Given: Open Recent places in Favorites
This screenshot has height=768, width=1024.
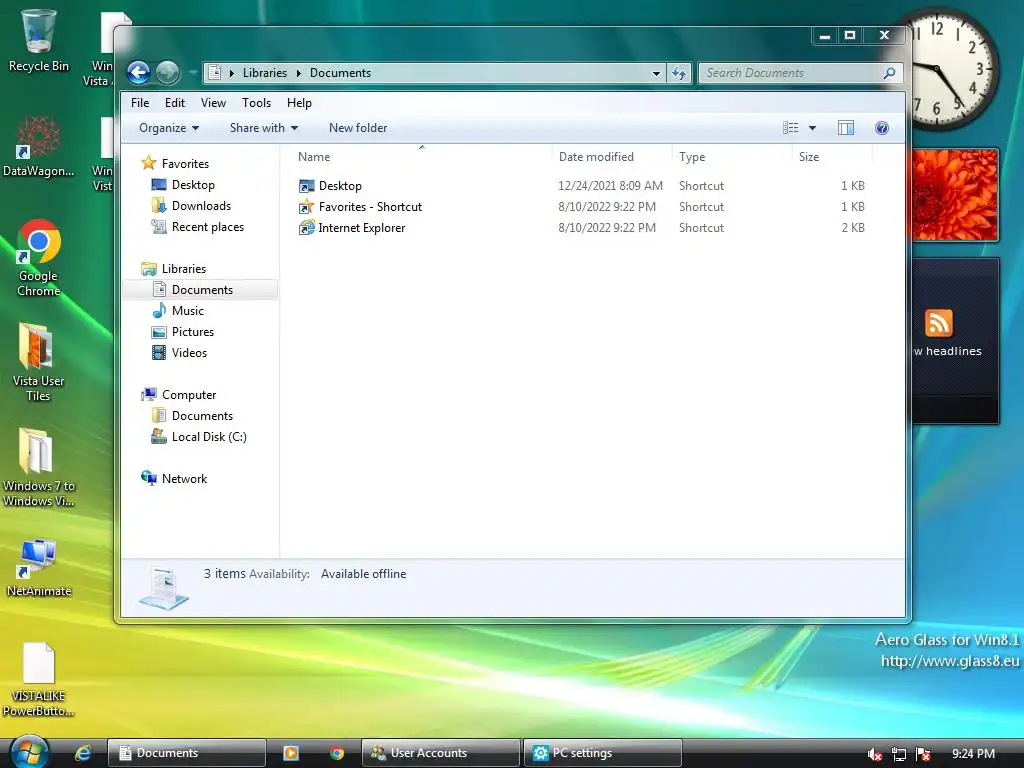Looking at the screenshot, I should coord(198,227).
